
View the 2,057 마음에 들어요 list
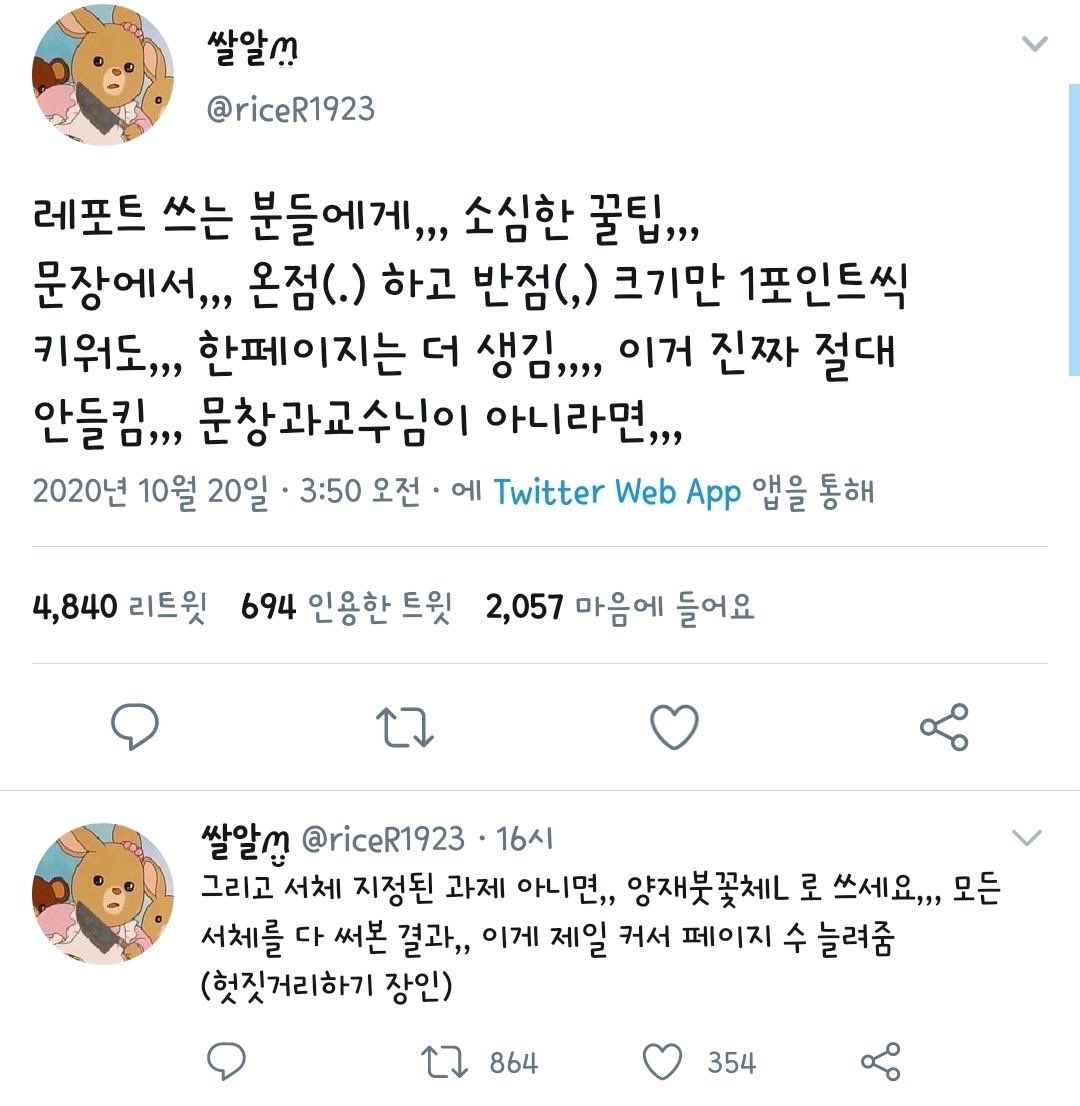pos(619,607)
